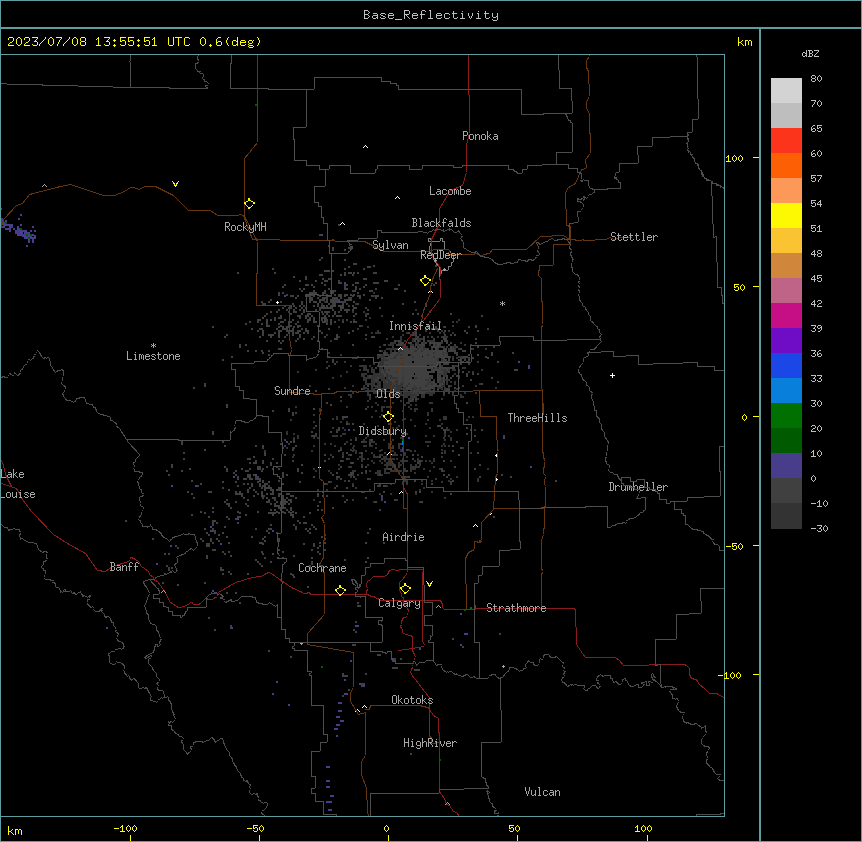This screenshot has width=862, height=842.
Task: Click the 0.6(deg) elevation label
Action: pyautogui.click(x=230, y=42)
